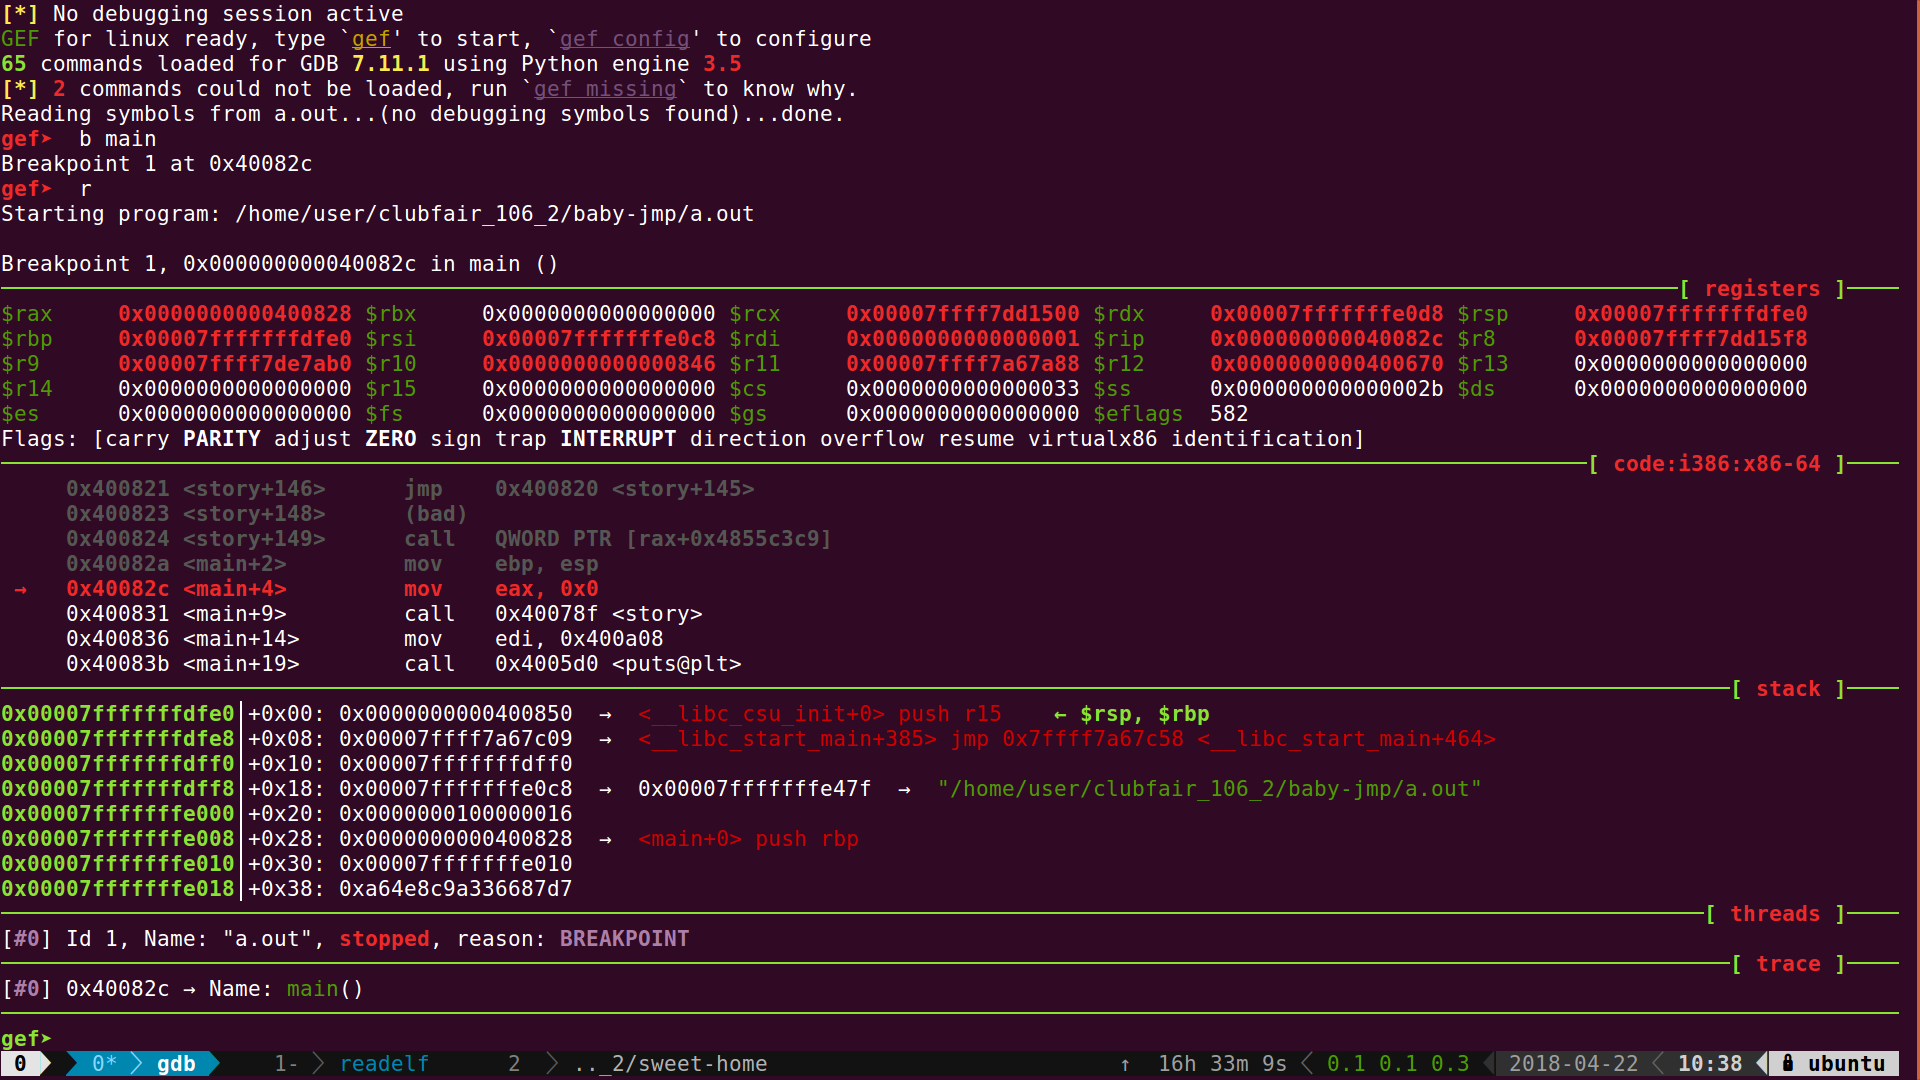Click the arrow in trace line before Name
The height and width of the screenshot is (1080, 1920).
[x=189, y=989]
